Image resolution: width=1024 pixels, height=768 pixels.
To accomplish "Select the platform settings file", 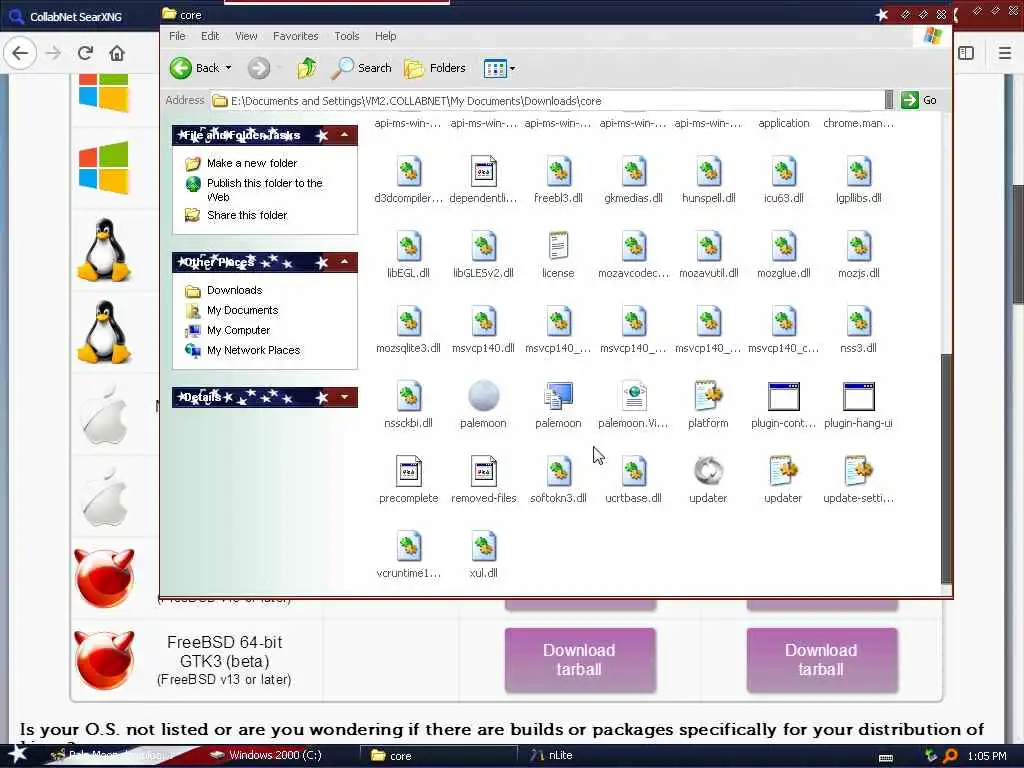I will point(709,397).
